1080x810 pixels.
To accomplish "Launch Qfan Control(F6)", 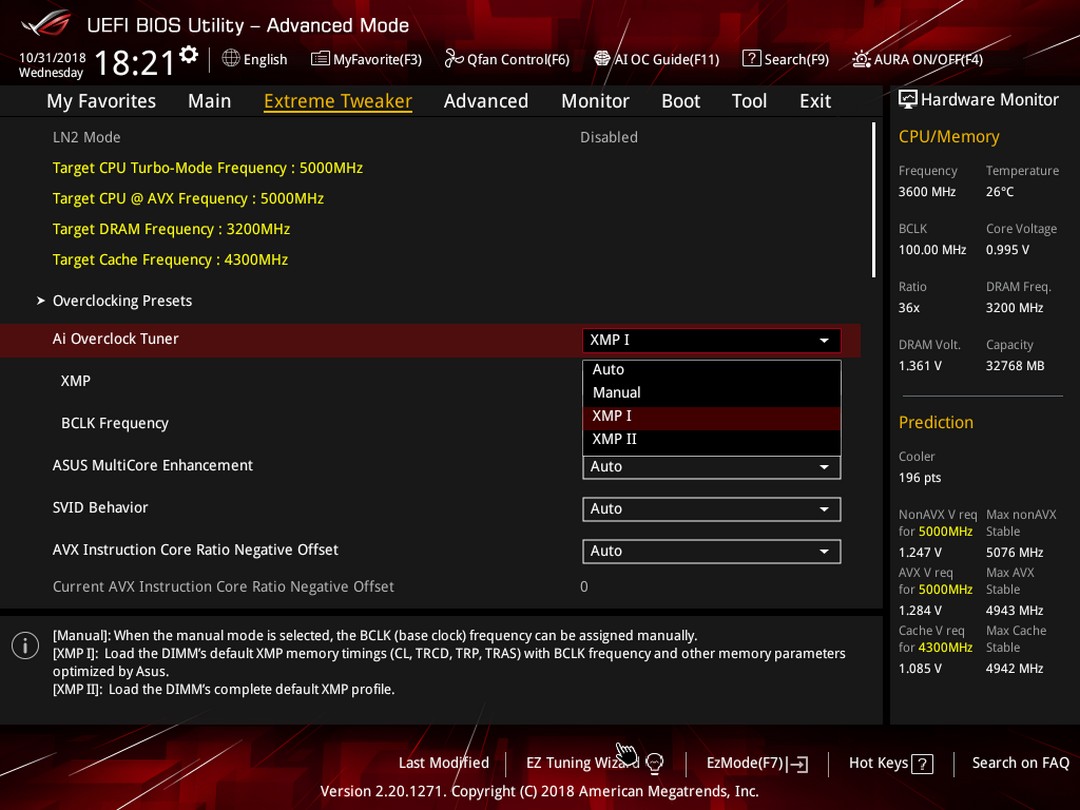I will click(x=507, y=59).
